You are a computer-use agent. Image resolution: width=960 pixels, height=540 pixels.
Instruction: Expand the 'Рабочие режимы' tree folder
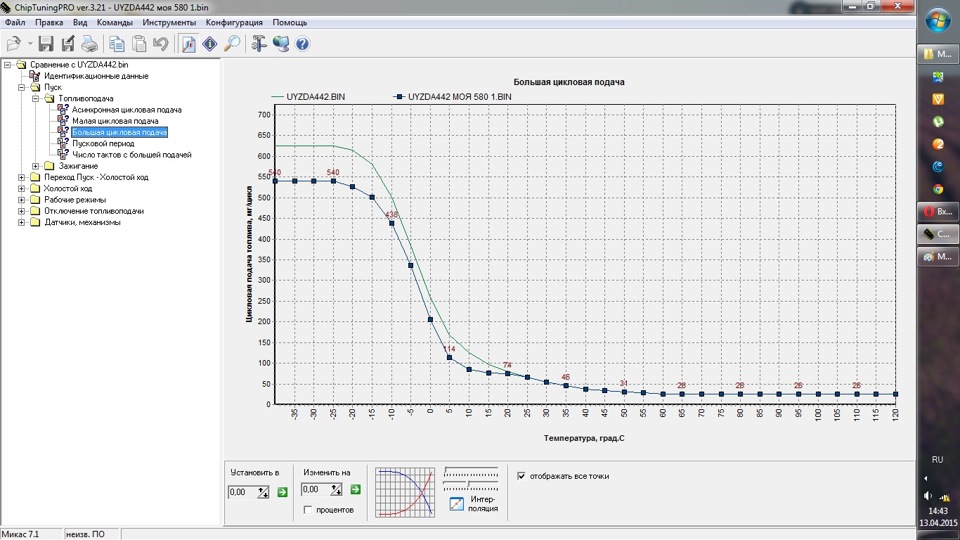(x=22, y=200)
